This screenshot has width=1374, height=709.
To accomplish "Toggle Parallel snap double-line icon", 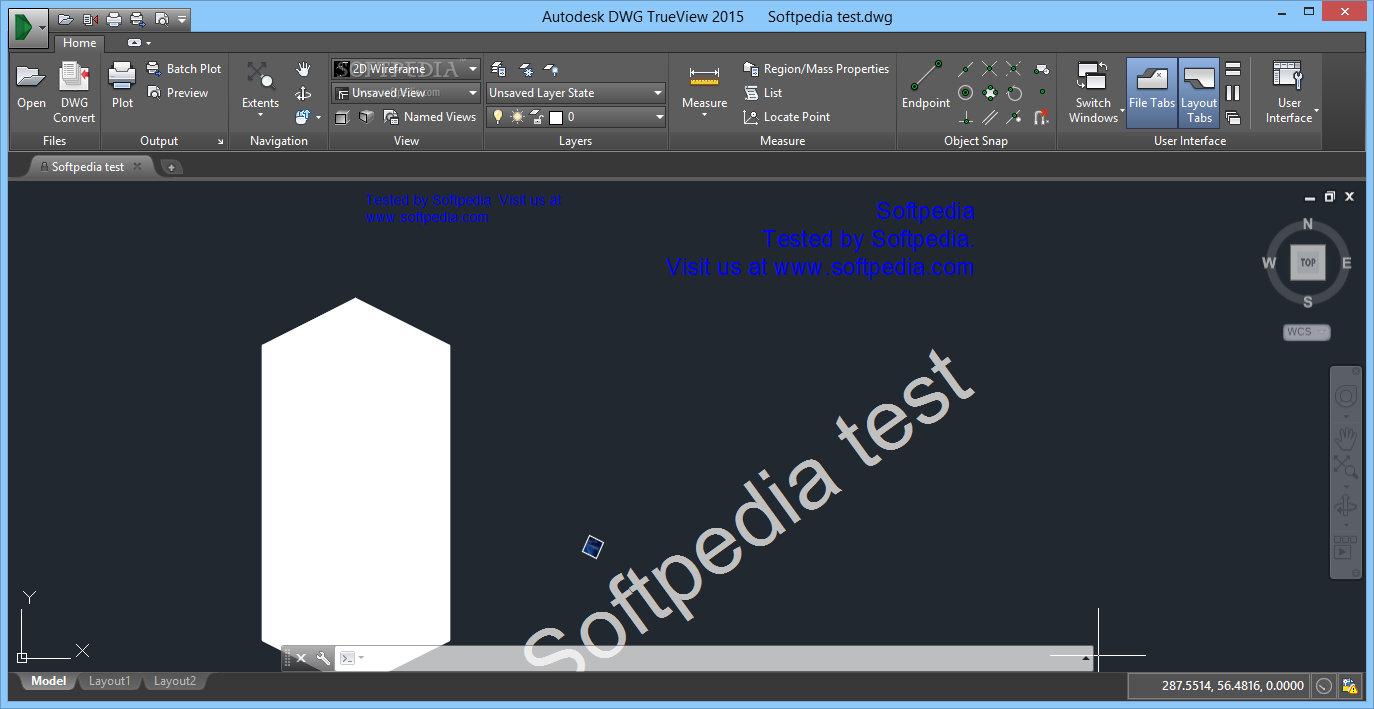I will click(989, 117).
